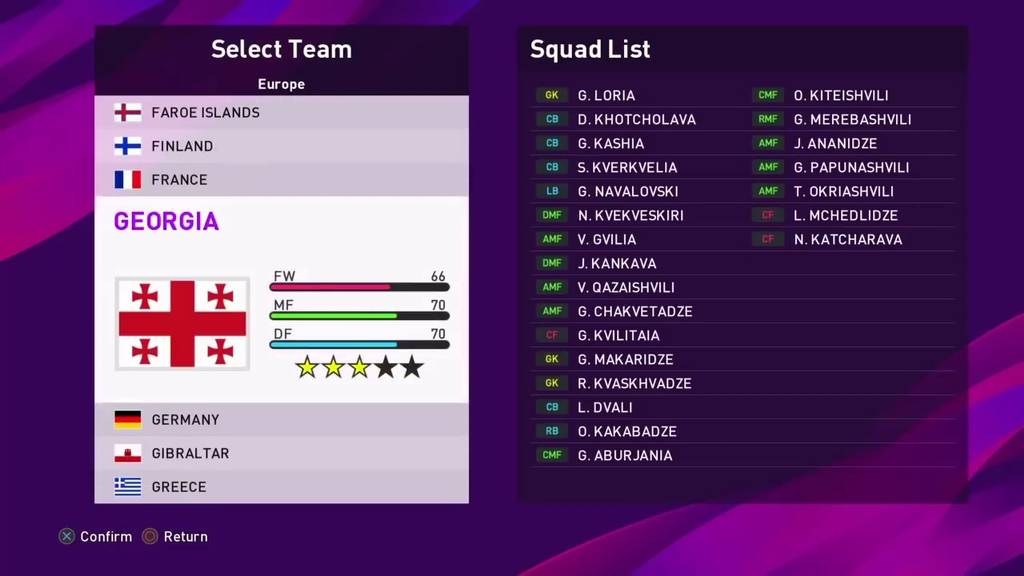This screenshot has width=1024, height=576.
Task: Click the Gibraltar flag icon
Action: pos(127,453)
